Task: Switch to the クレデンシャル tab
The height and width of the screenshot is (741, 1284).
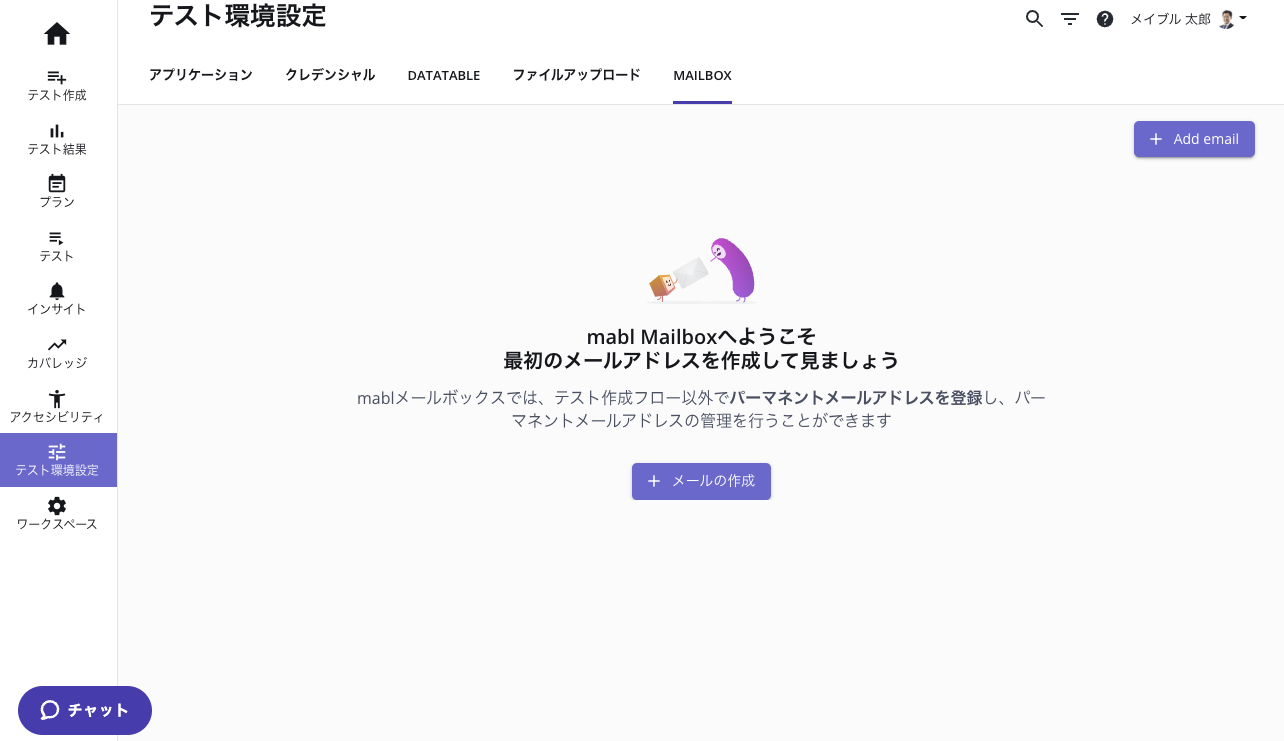Action: pyautogui.click(x=330, y=75)
